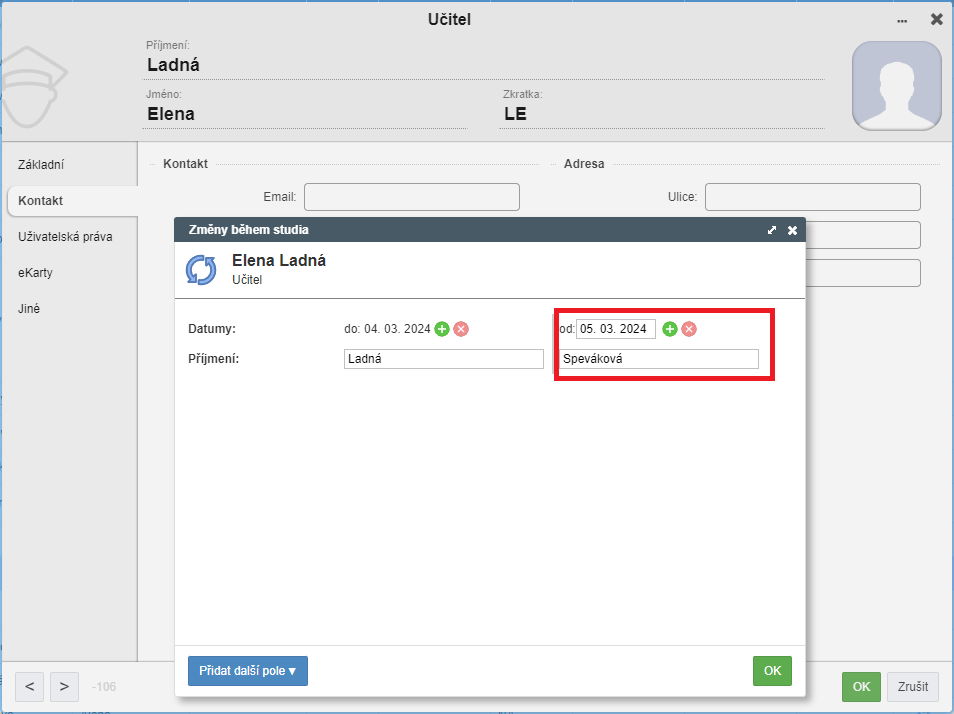Close the Změny během studia dialog
This screenshot has width=954, height=714.
click(x=792, y=230)
